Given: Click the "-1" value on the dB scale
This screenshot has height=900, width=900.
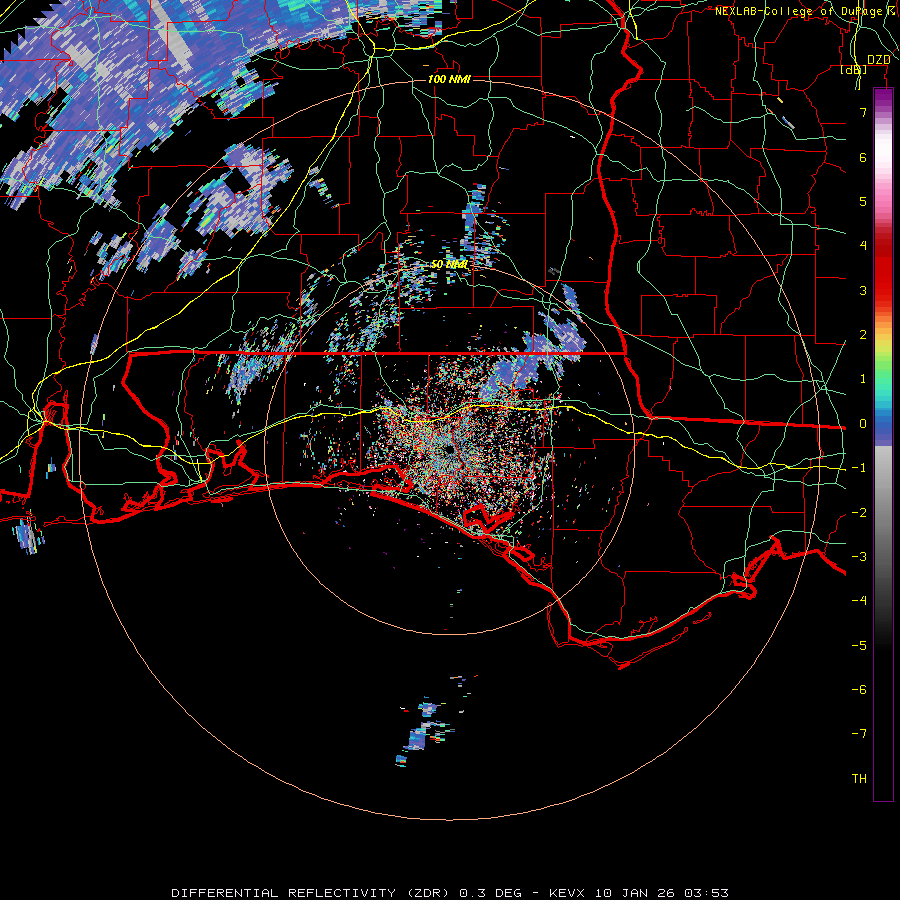Looking at the screenshot, I should point(859,468).
